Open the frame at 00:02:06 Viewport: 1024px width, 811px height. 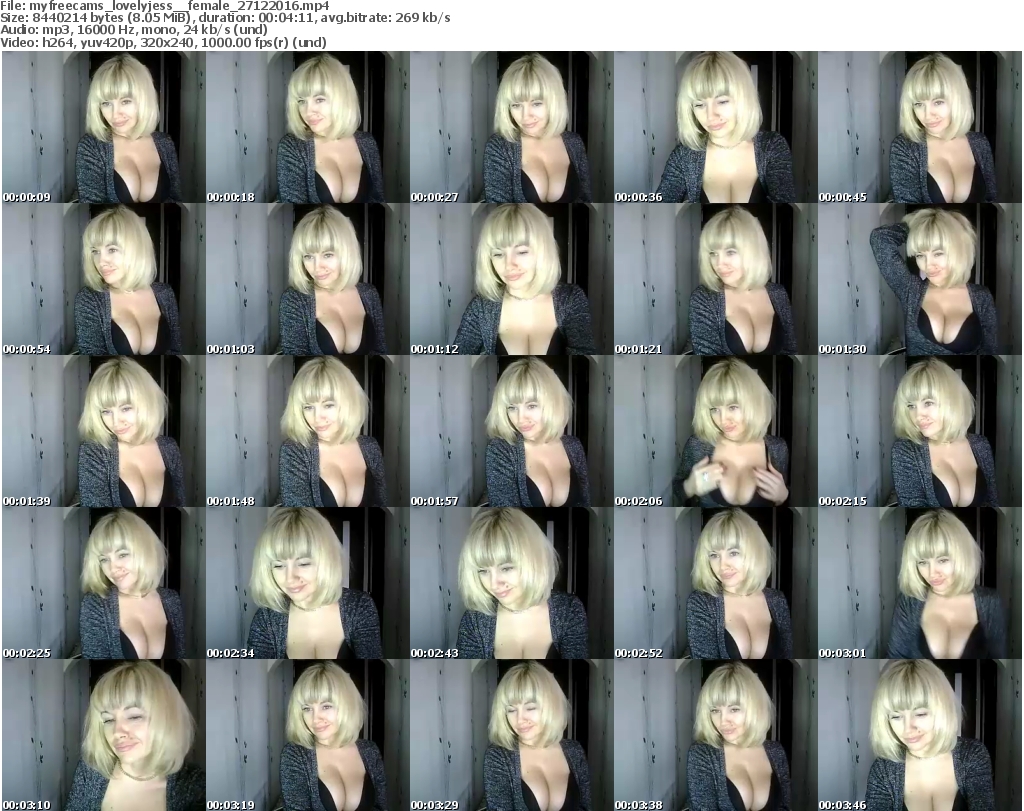coord(715,431)
